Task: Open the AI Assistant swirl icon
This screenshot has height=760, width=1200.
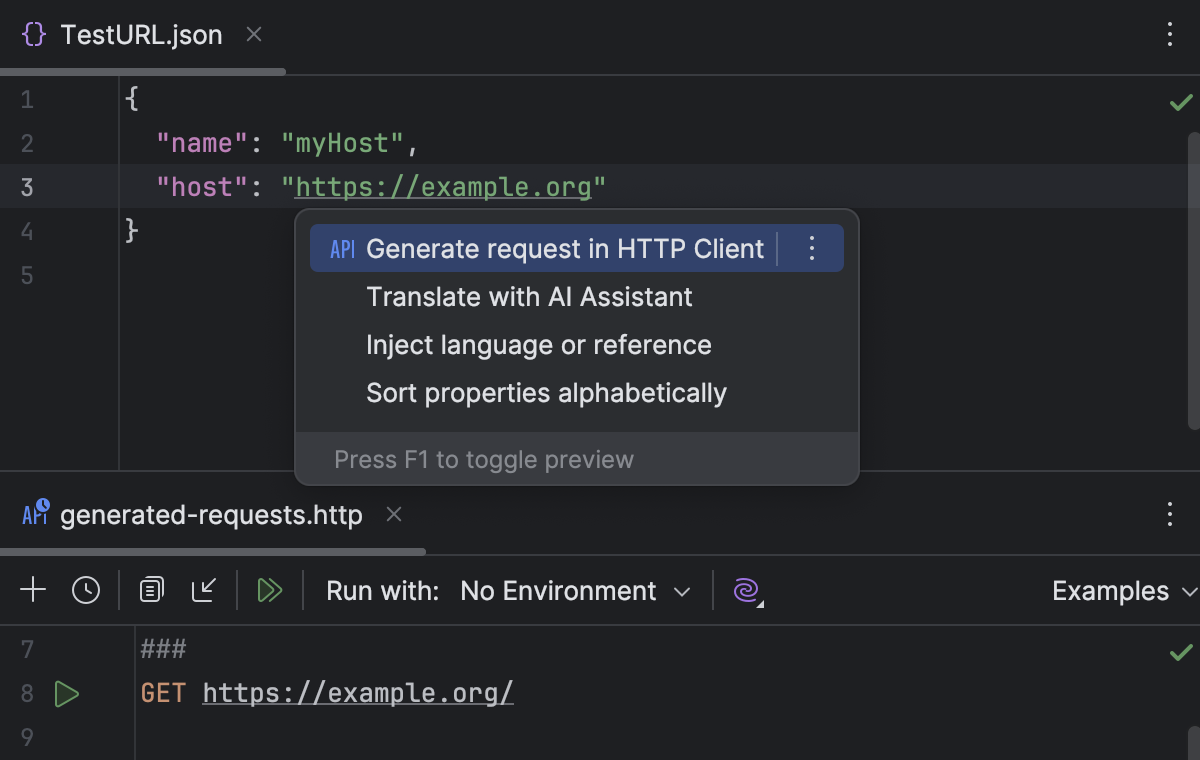Action: [745, 590]
